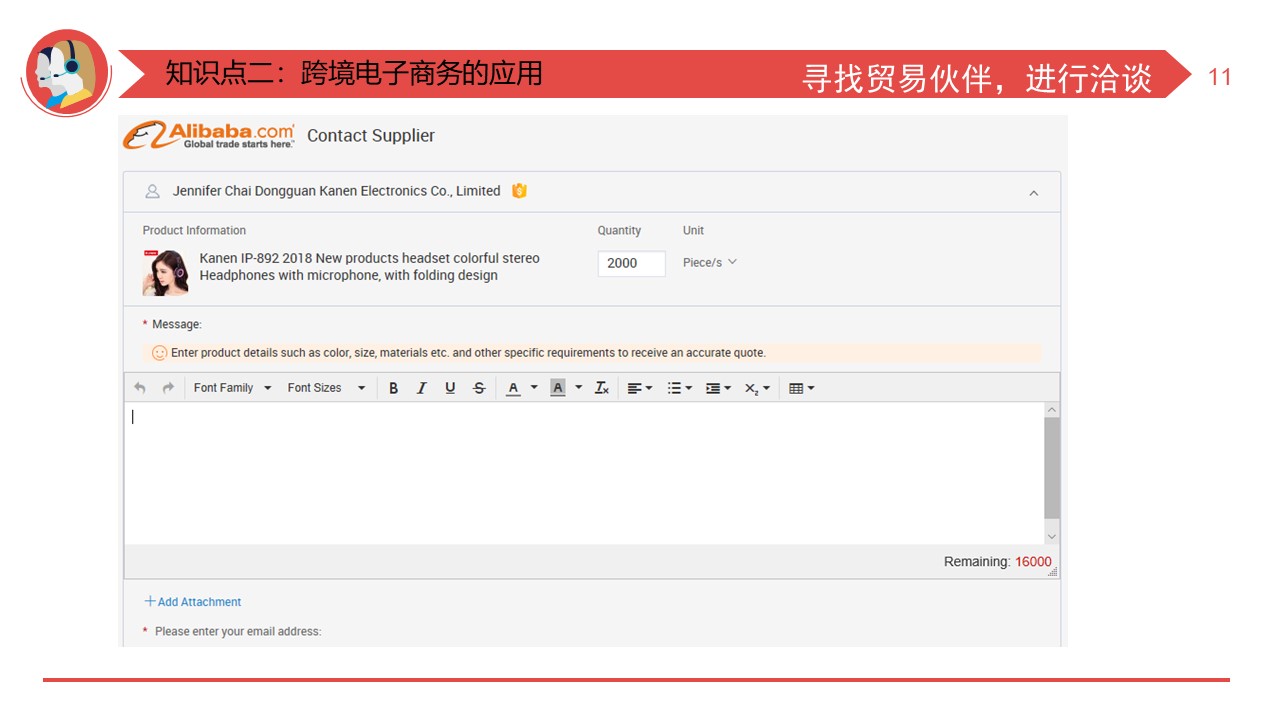
Task: Click the supplier person icon
Action: click(x=152, y=191)
